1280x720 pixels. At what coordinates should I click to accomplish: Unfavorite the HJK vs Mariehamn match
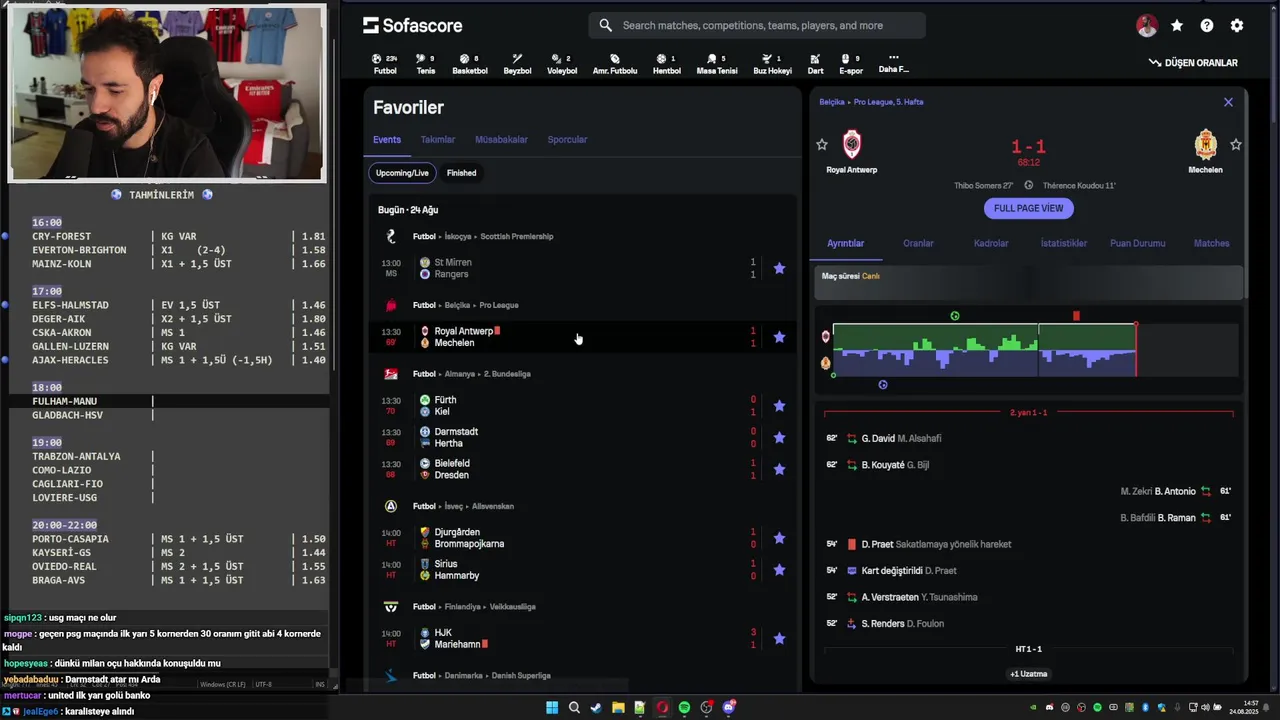[779, 638]
